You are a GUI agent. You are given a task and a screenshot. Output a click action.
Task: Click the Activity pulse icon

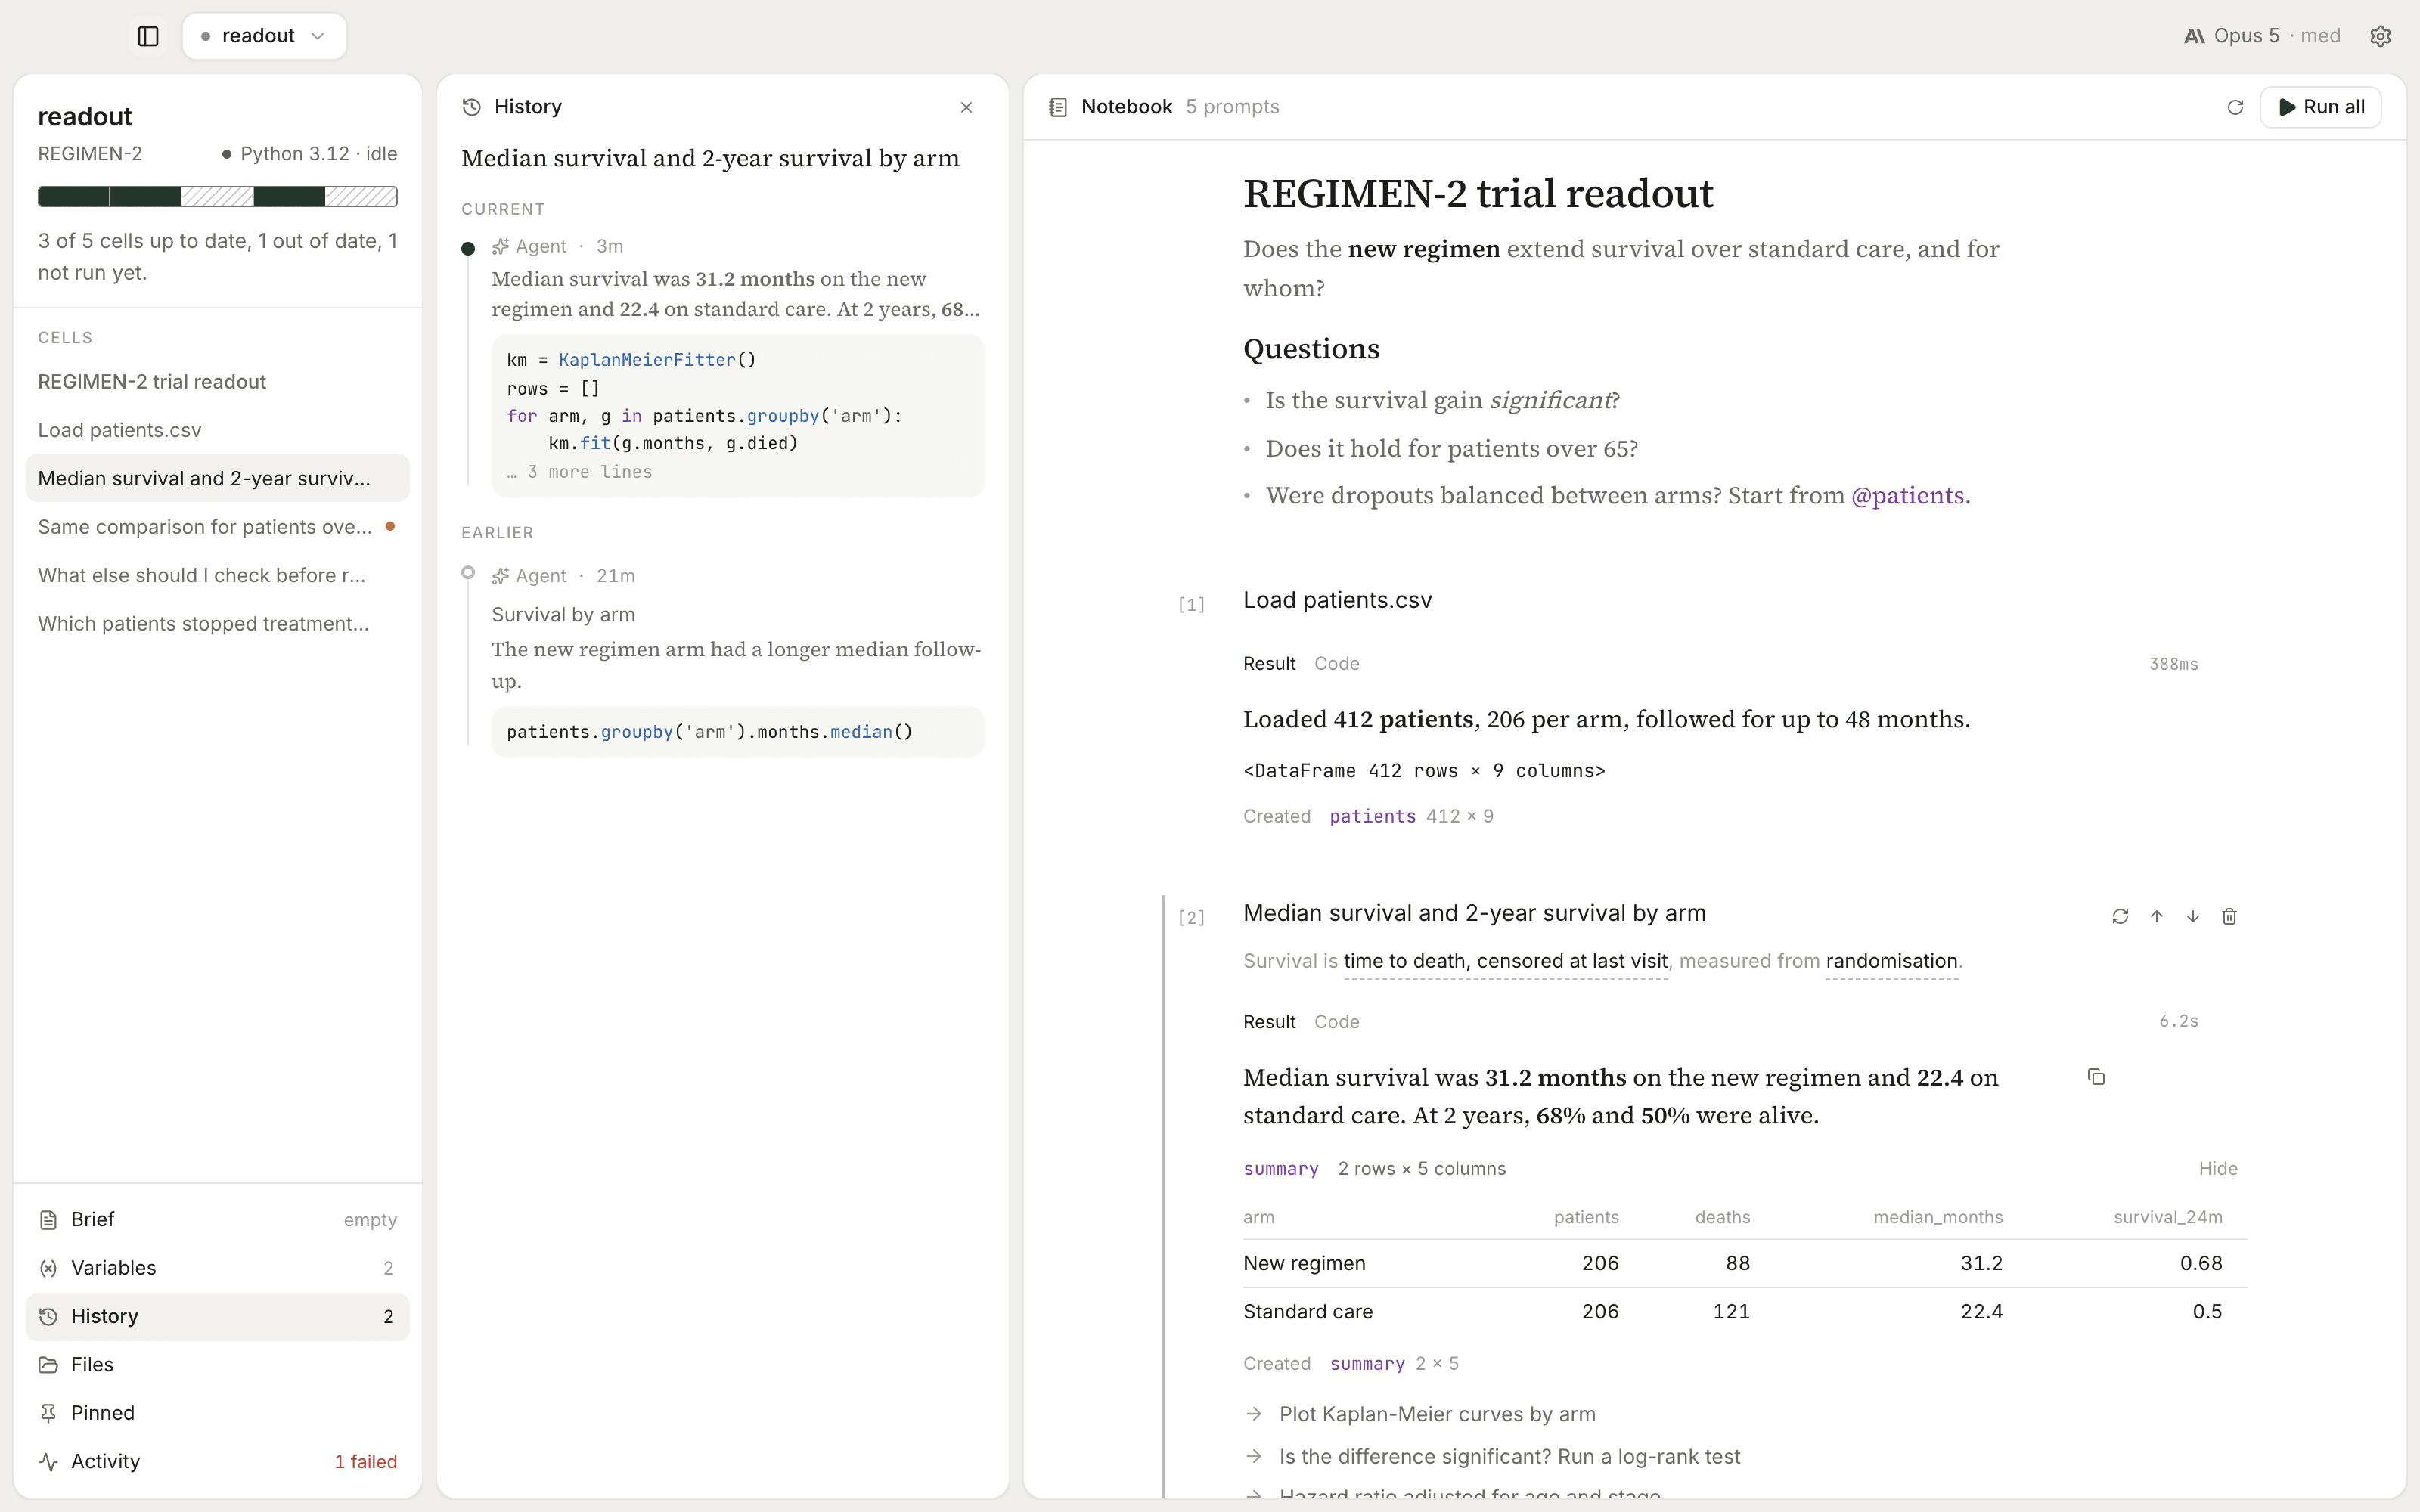(48, 1462)
